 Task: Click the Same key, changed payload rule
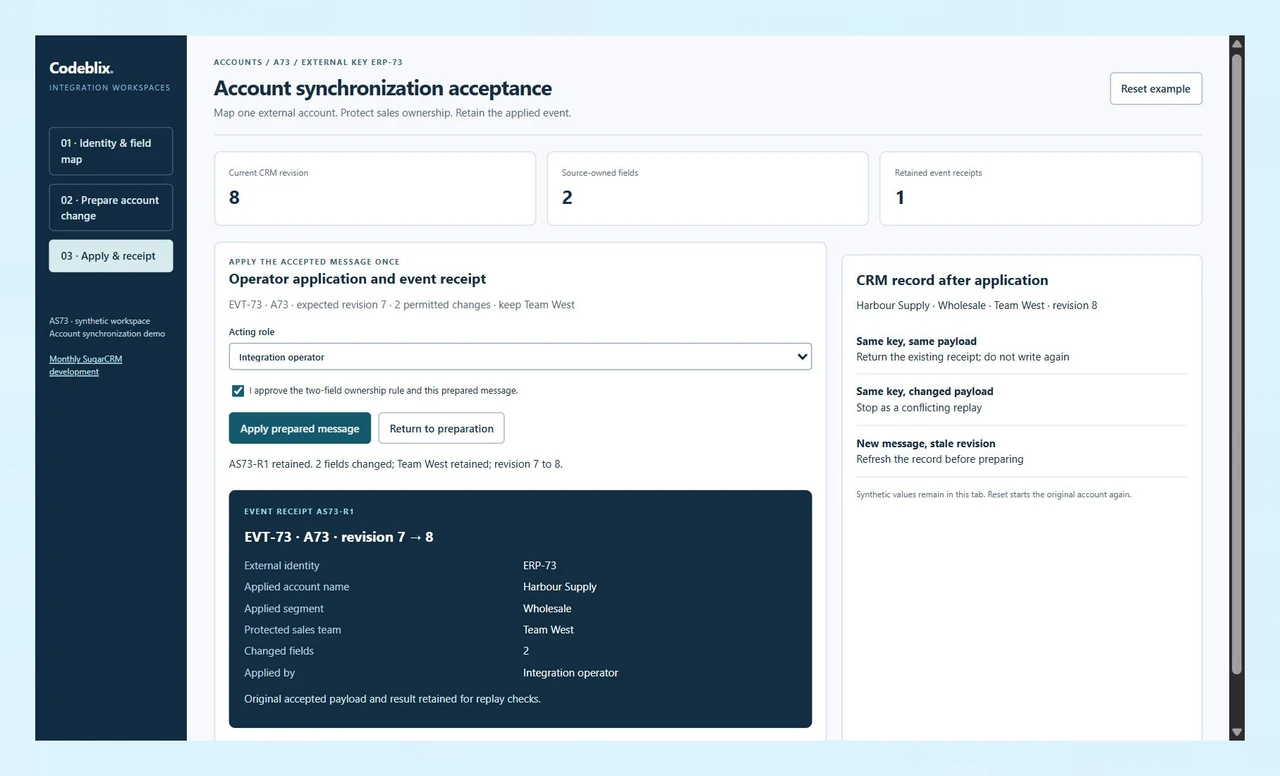pos(1021,399)
